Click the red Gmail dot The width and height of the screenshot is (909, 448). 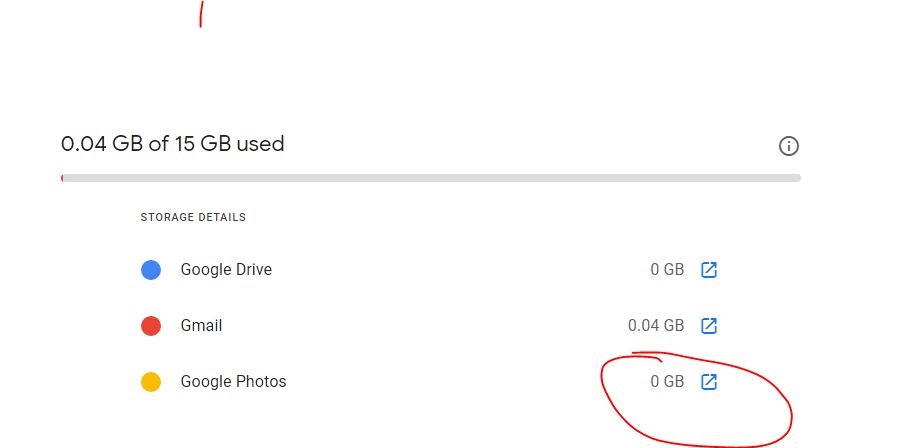click(151, 326)
